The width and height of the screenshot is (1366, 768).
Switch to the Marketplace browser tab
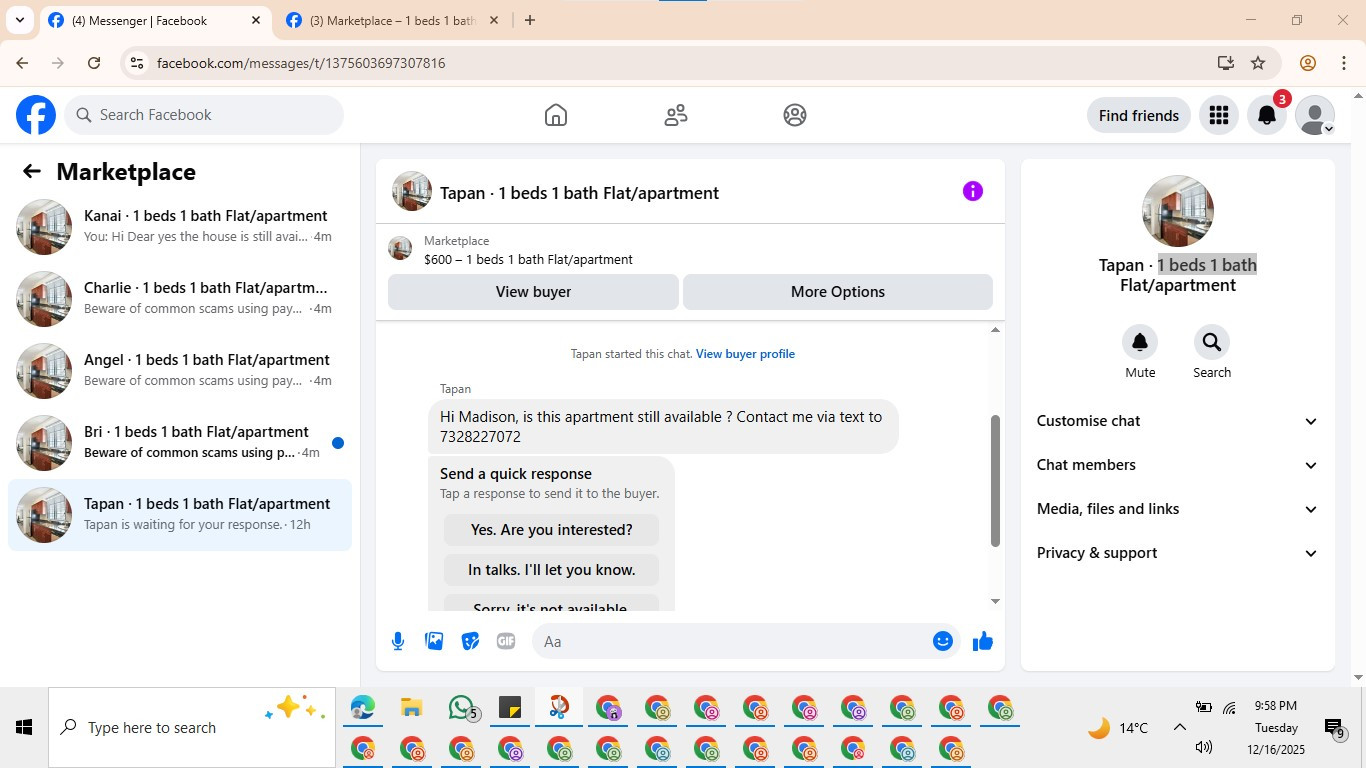tap(392, 20)
